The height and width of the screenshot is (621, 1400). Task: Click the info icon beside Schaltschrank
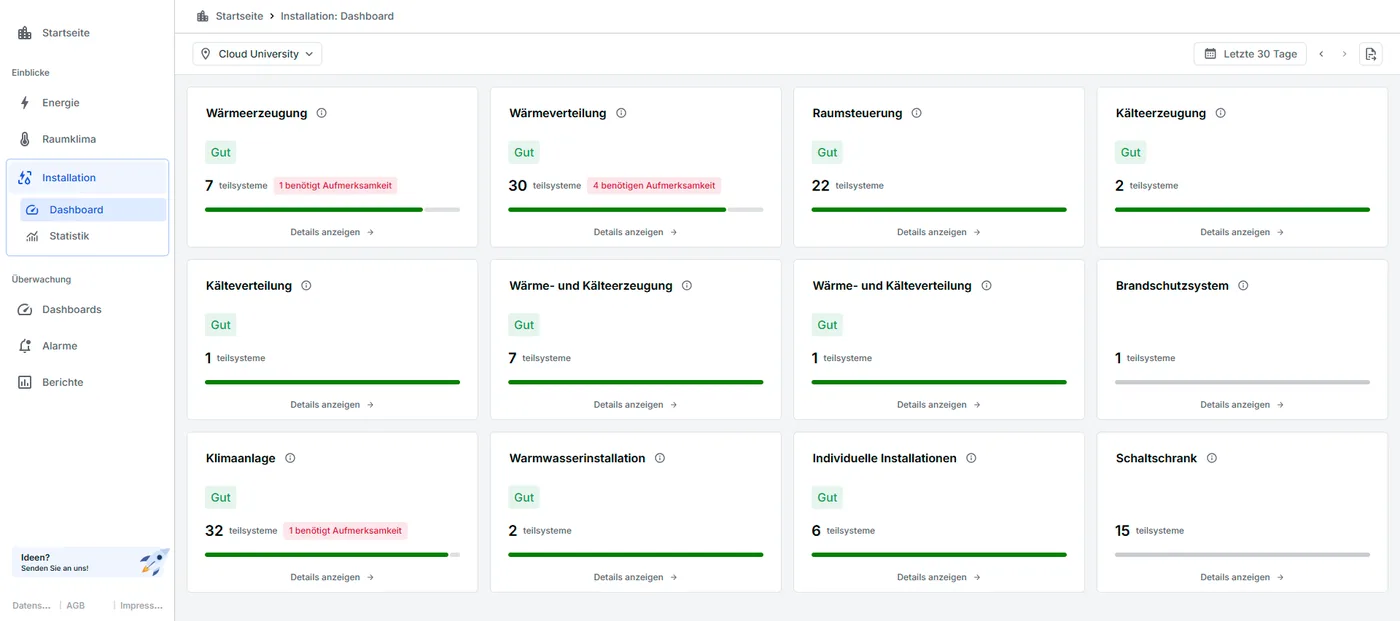point(1212,458)
